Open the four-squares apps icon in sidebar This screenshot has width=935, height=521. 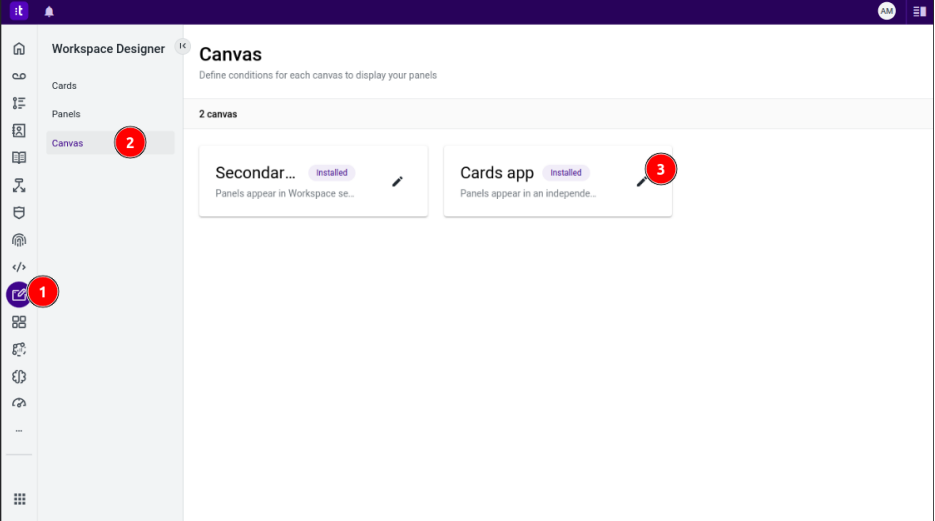[x=19, y=322]
